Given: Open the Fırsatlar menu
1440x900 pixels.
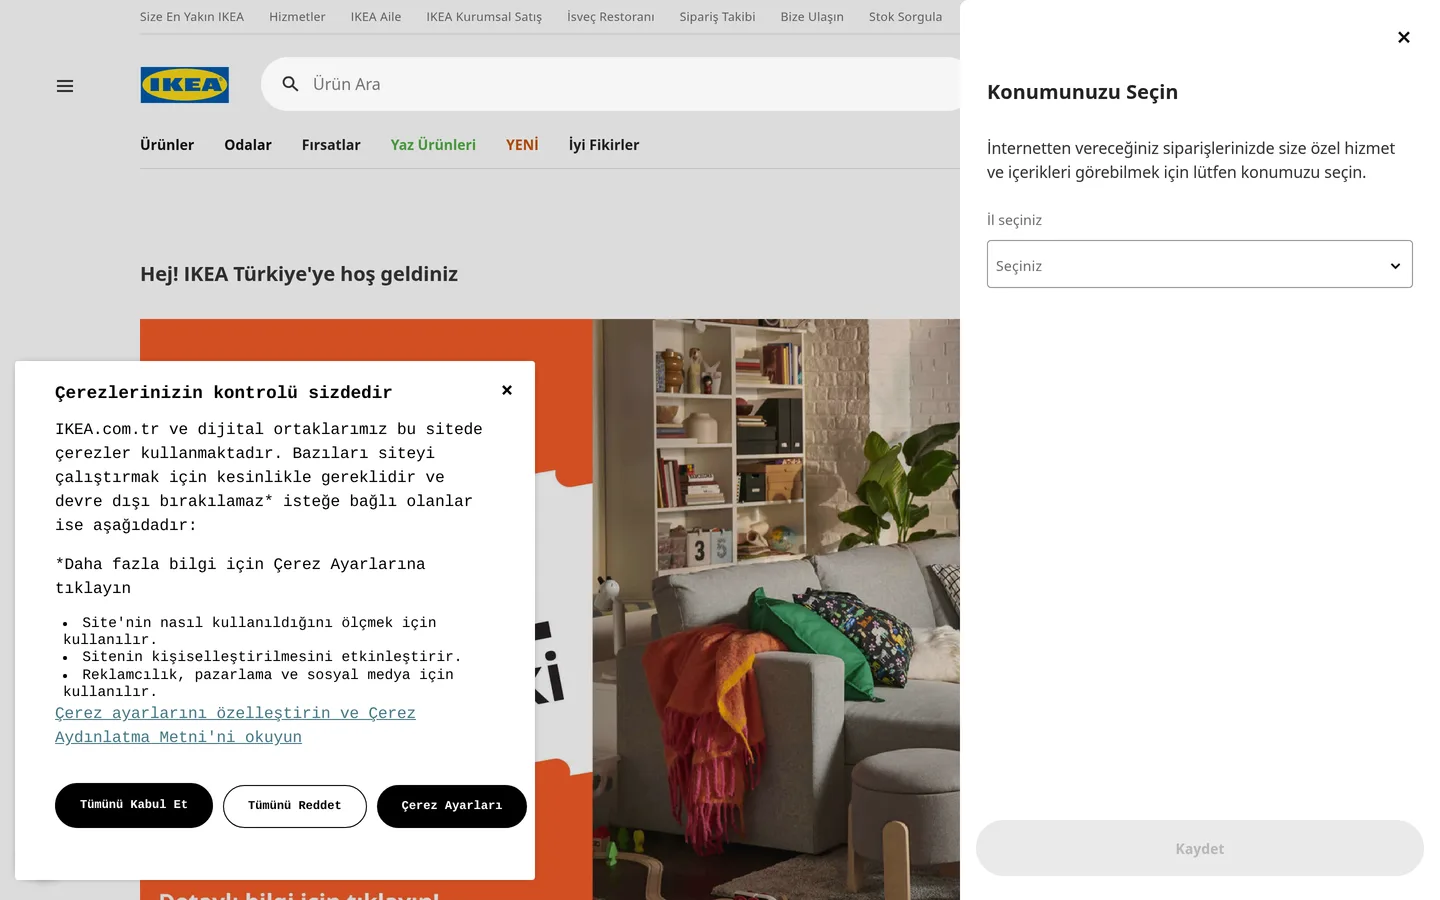Looking at the screenshot, I should [x=331, y=145].
